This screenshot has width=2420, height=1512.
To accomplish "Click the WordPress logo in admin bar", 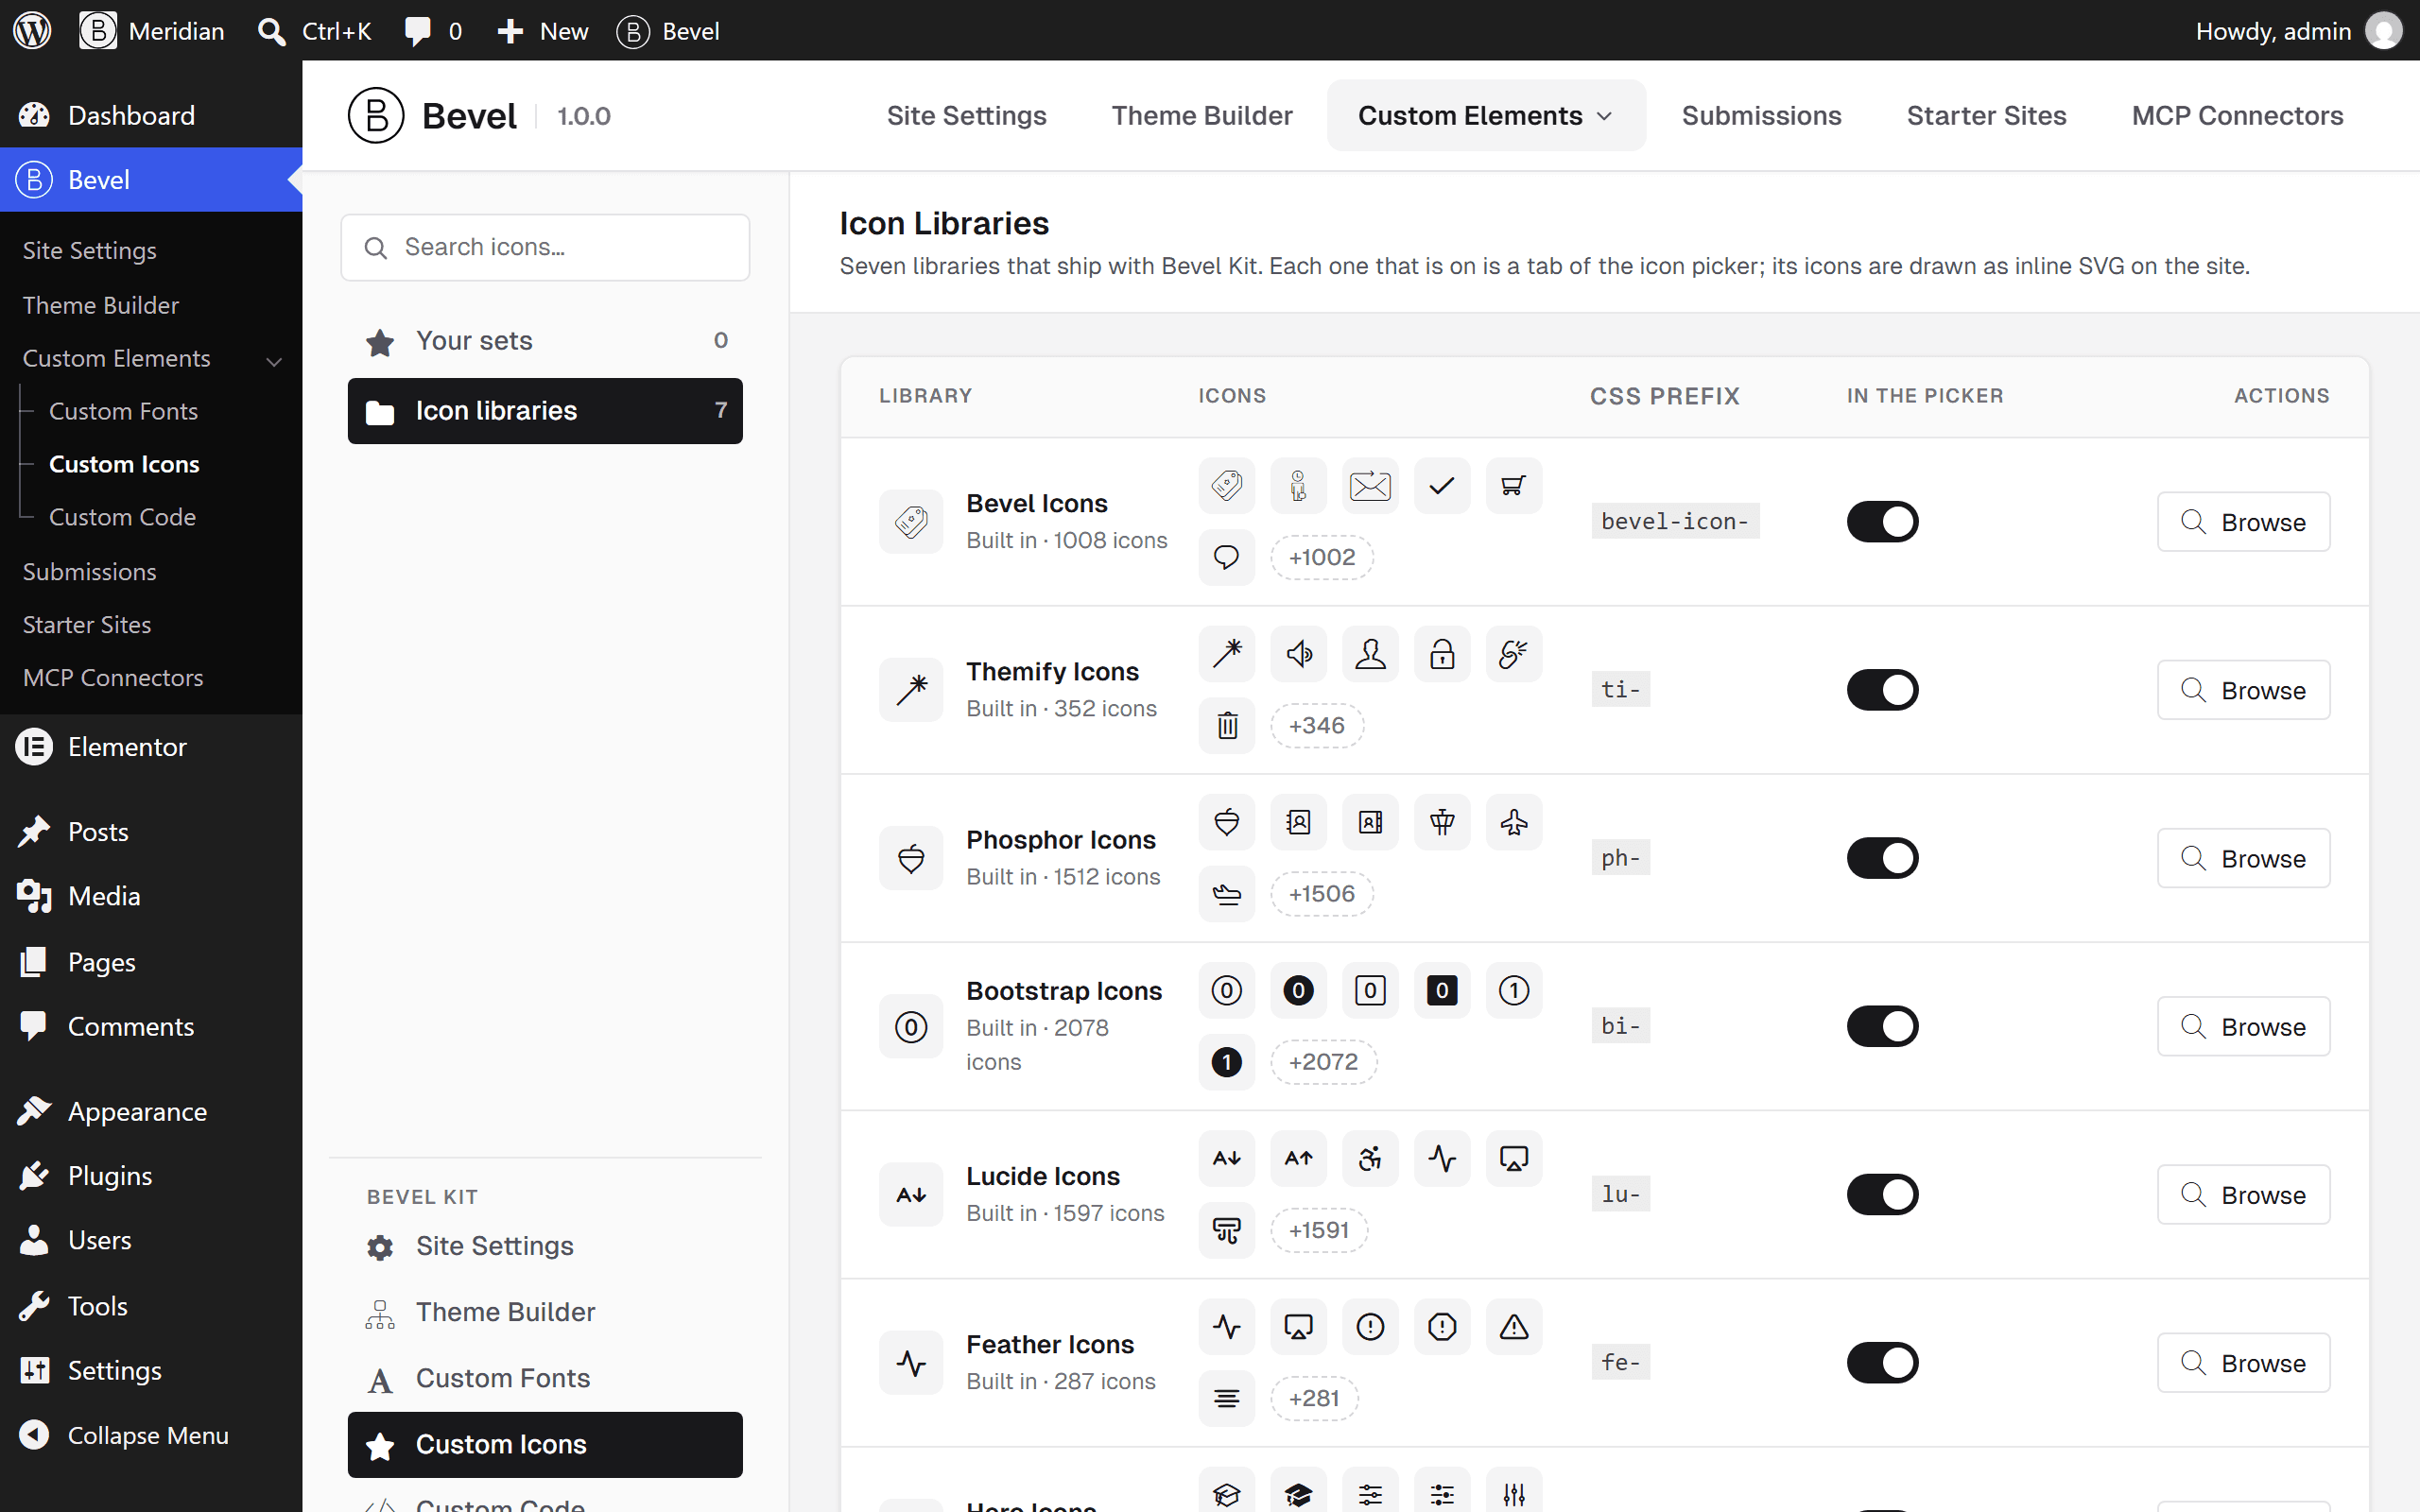I will coord(32,30).
